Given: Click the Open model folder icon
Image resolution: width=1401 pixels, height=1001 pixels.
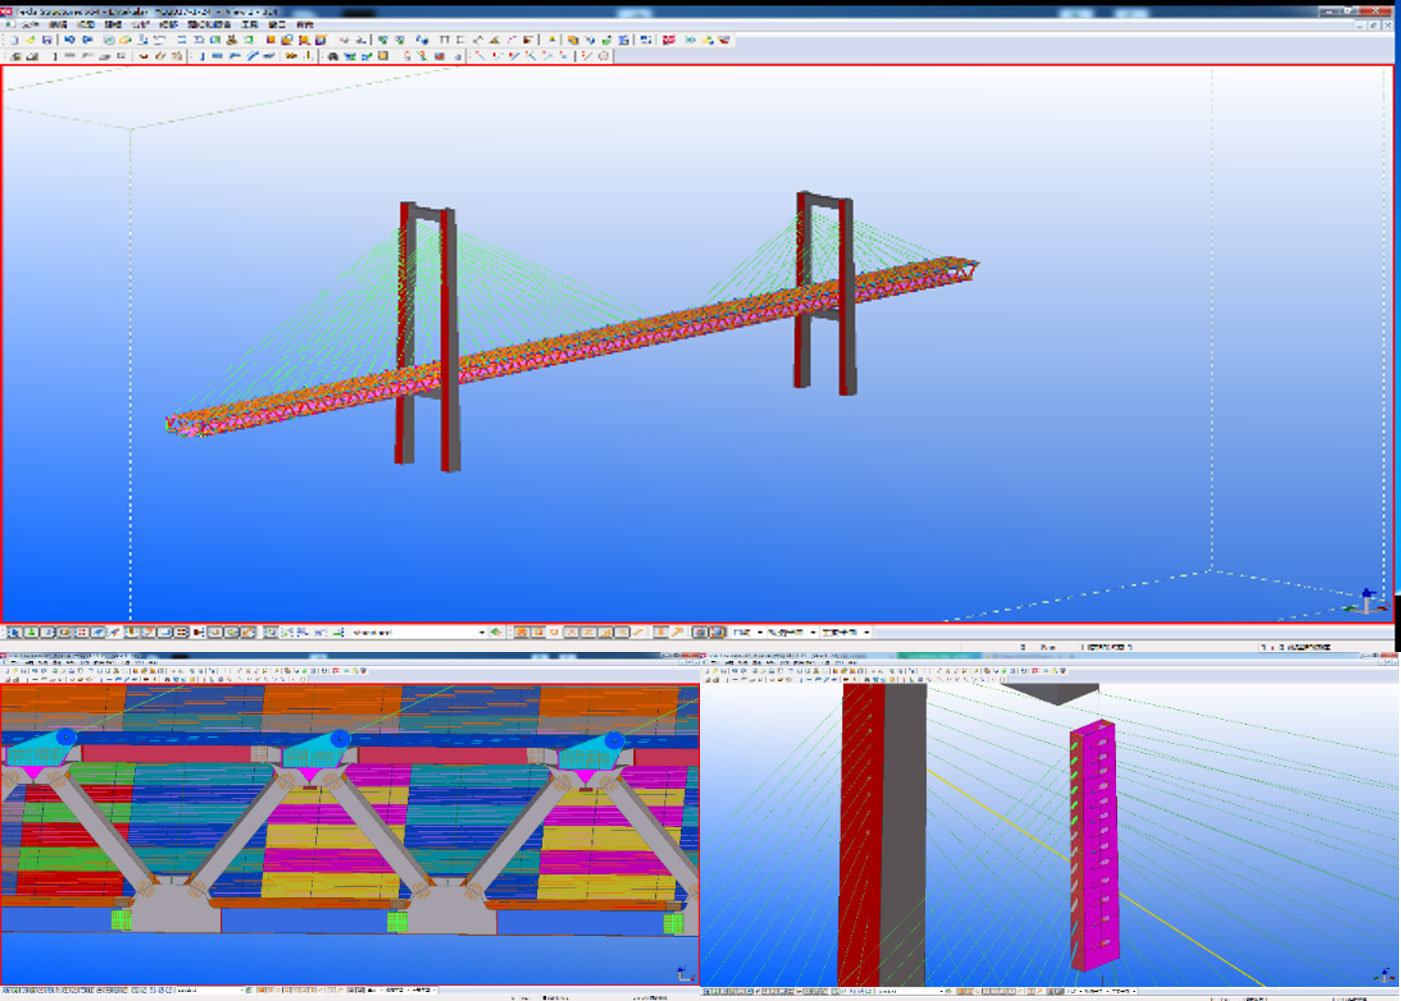Looking at the screenshot, I should tap(30, 40).
